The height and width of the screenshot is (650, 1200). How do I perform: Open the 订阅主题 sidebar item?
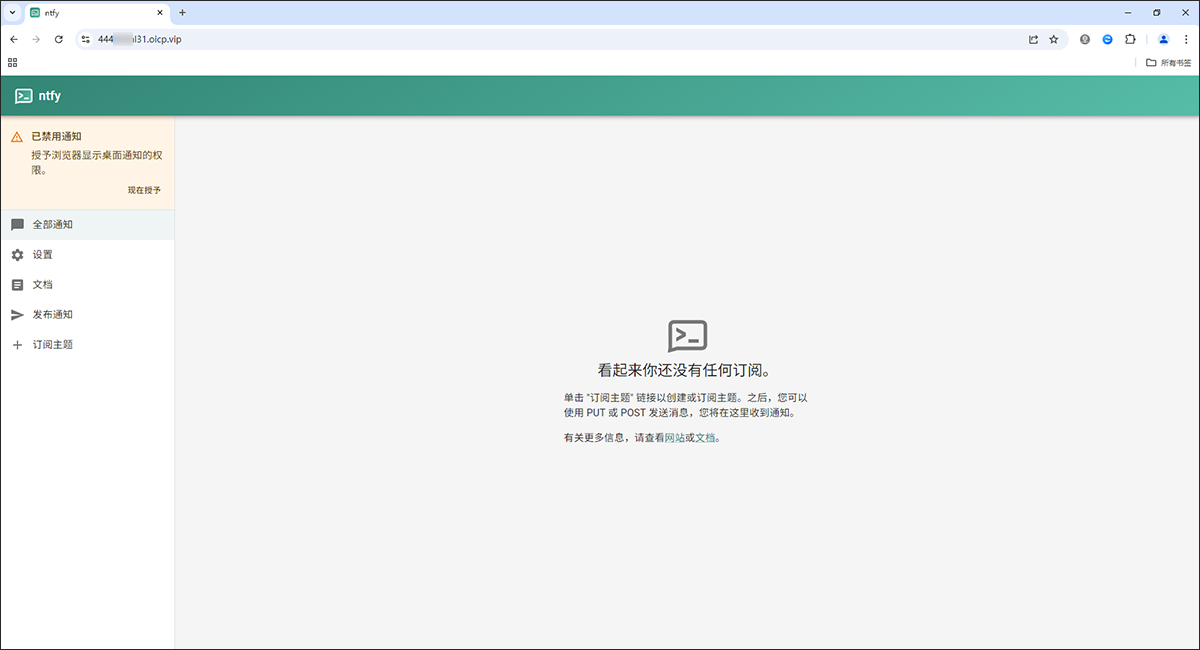point(87,345)
